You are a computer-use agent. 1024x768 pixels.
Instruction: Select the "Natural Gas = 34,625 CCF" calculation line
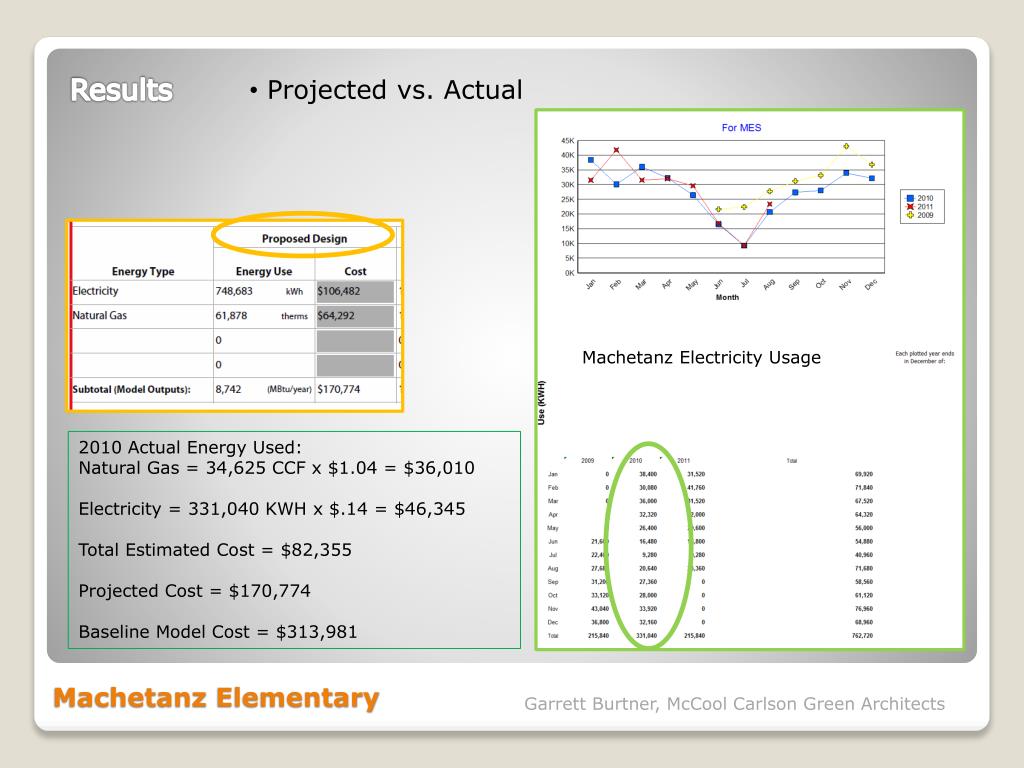[276, 468]
